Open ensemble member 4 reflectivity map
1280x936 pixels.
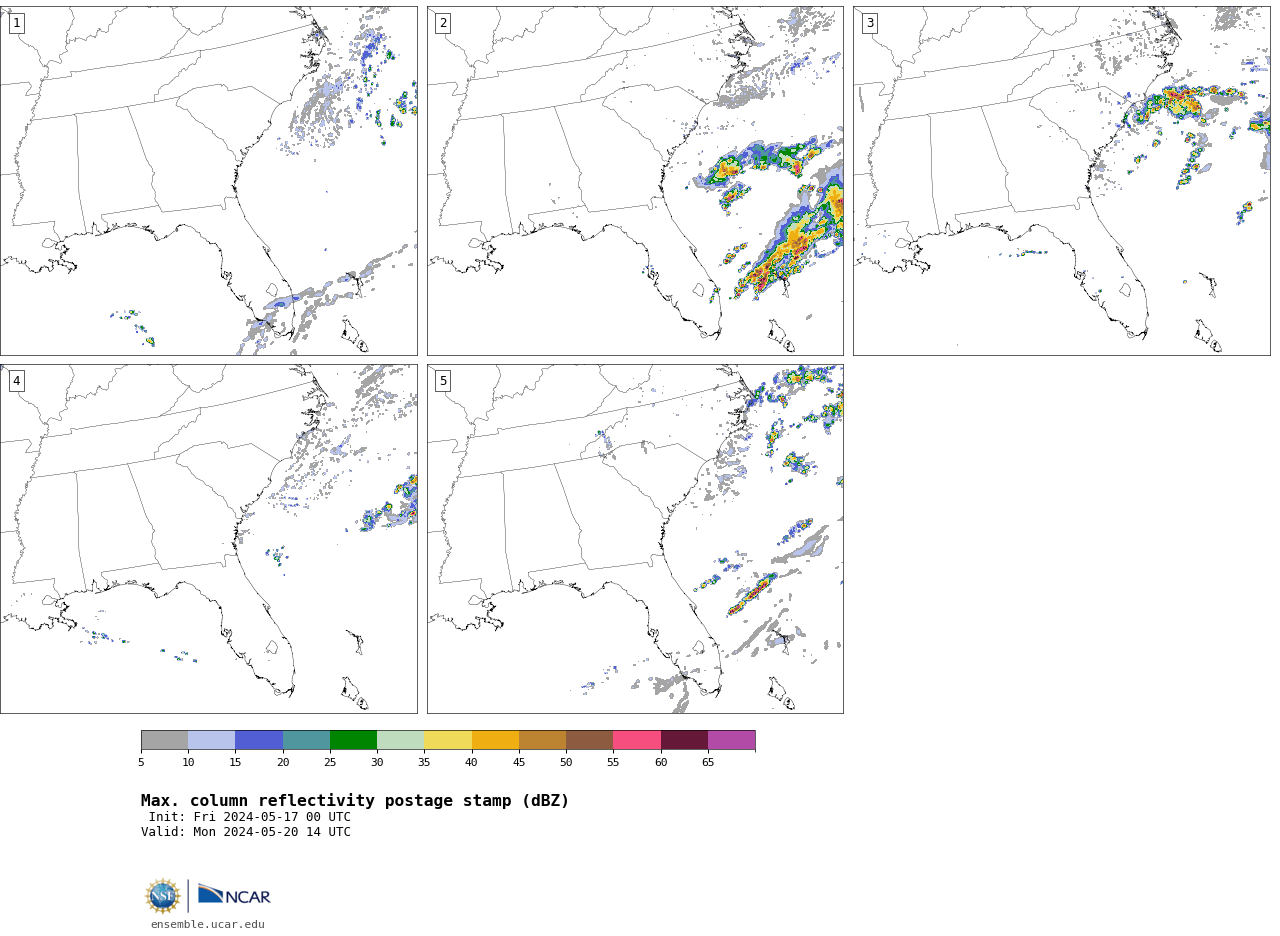(208, 539)
